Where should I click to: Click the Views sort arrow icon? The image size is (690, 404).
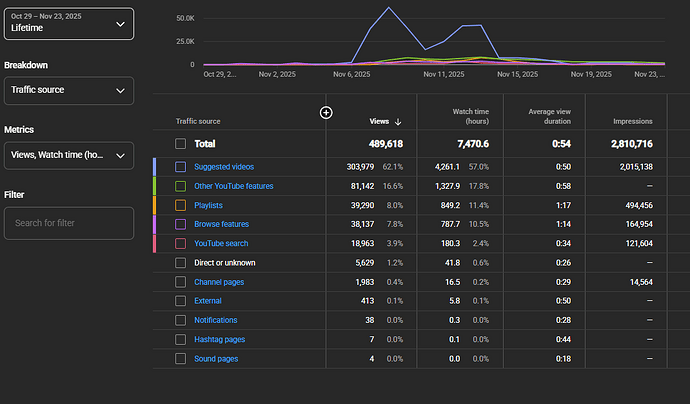(x=400, y=121)
